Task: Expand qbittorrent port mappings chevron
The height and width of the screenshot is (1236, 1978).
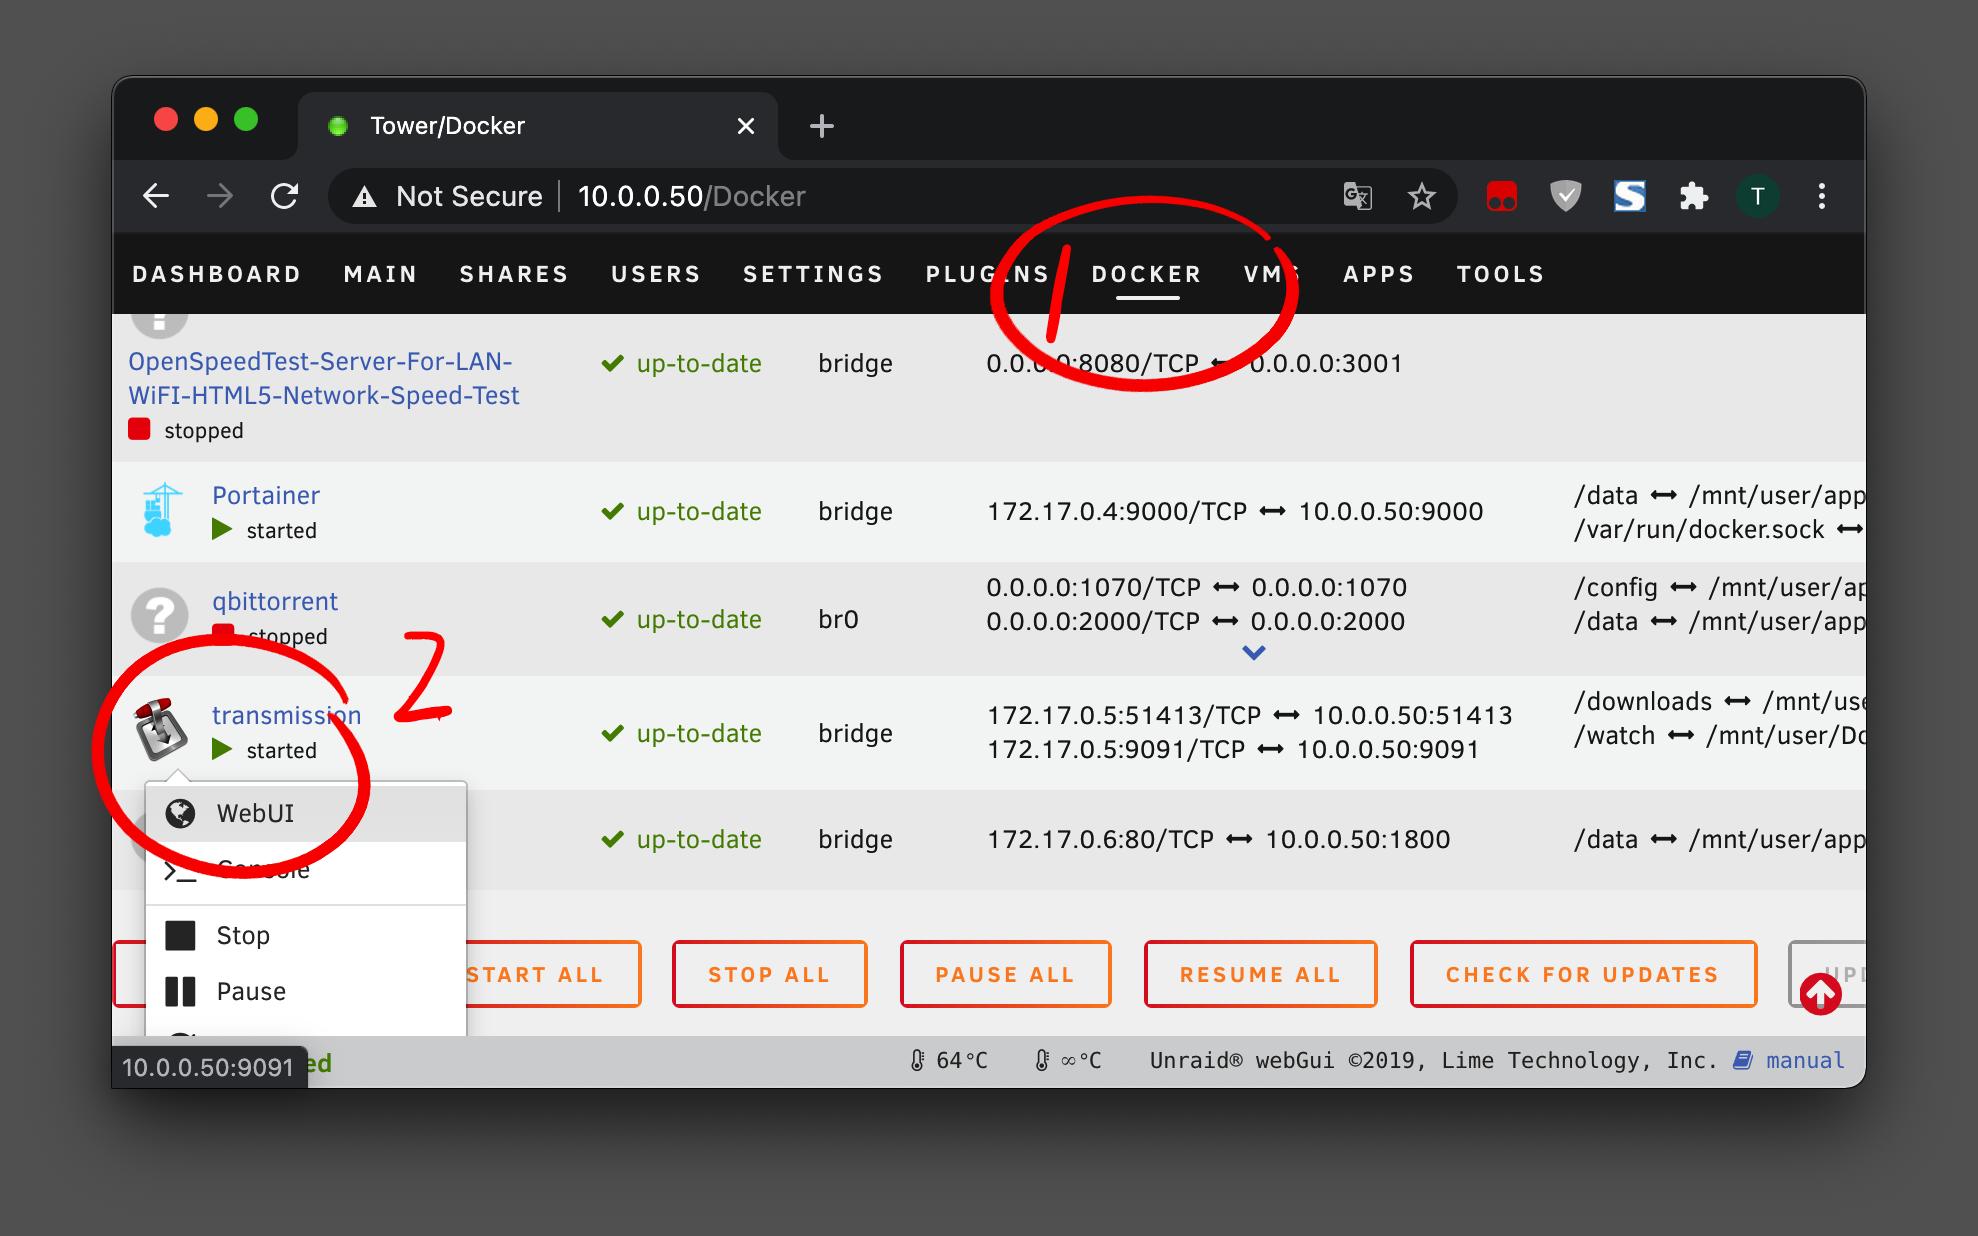Action: [1253, 653]
